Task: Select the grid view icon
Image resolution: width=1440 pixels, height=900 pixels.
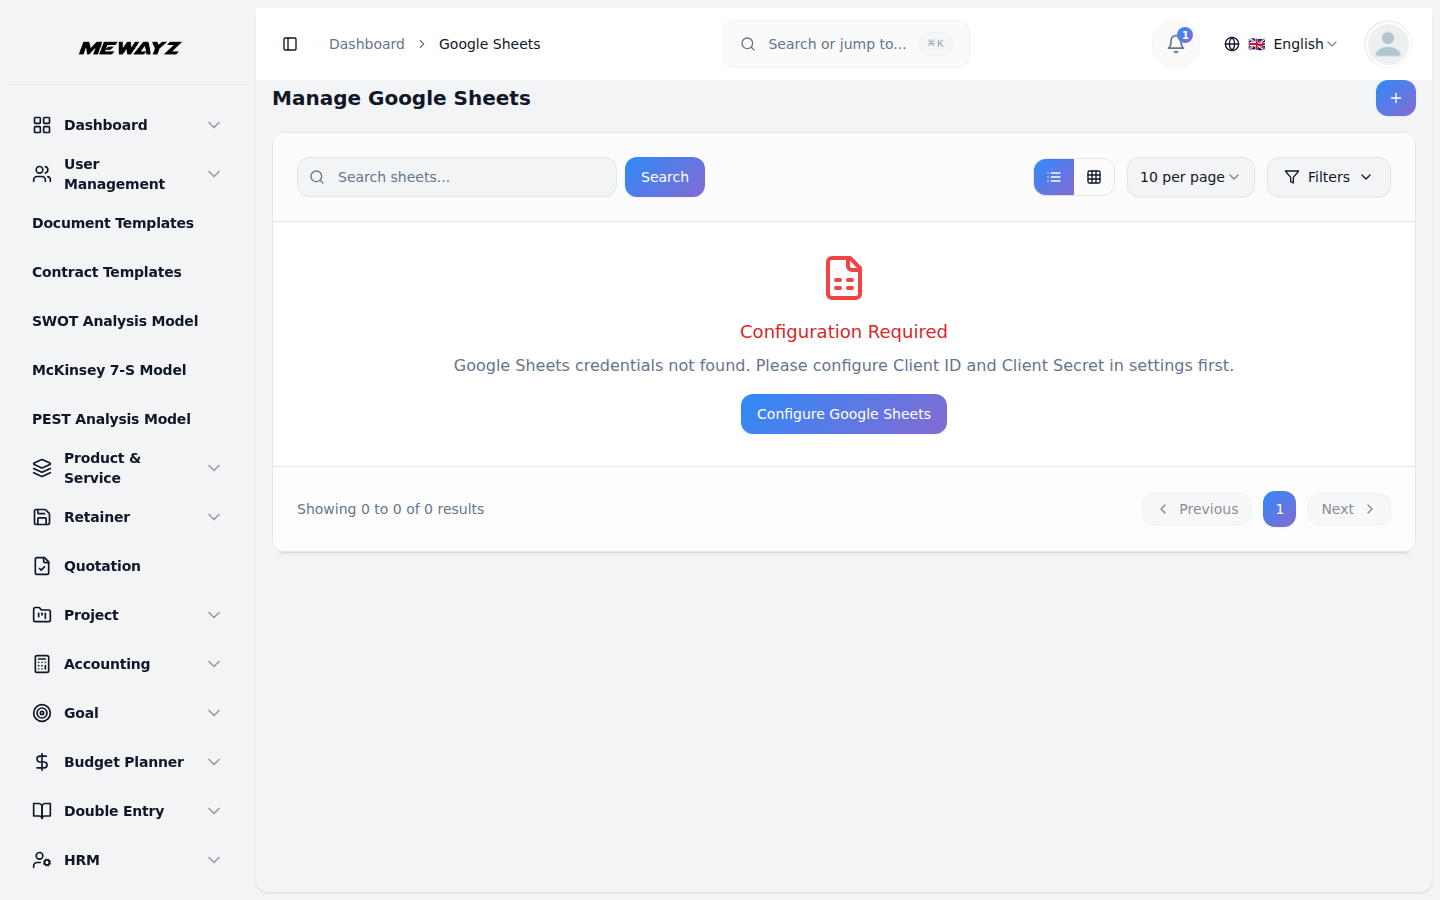Action: tap(1095, 177)
